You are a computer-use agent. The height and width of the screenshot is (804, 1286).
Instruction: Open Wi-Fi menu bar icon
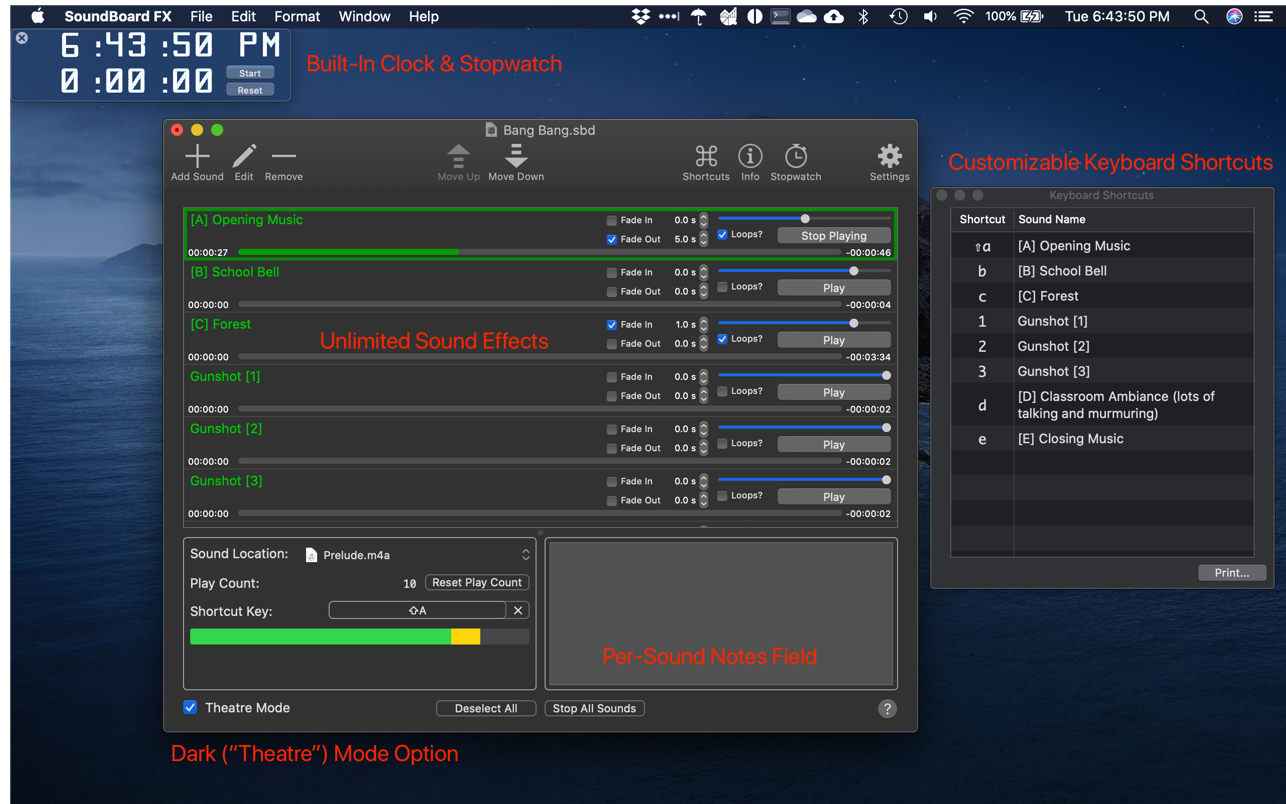coord(963,16)
